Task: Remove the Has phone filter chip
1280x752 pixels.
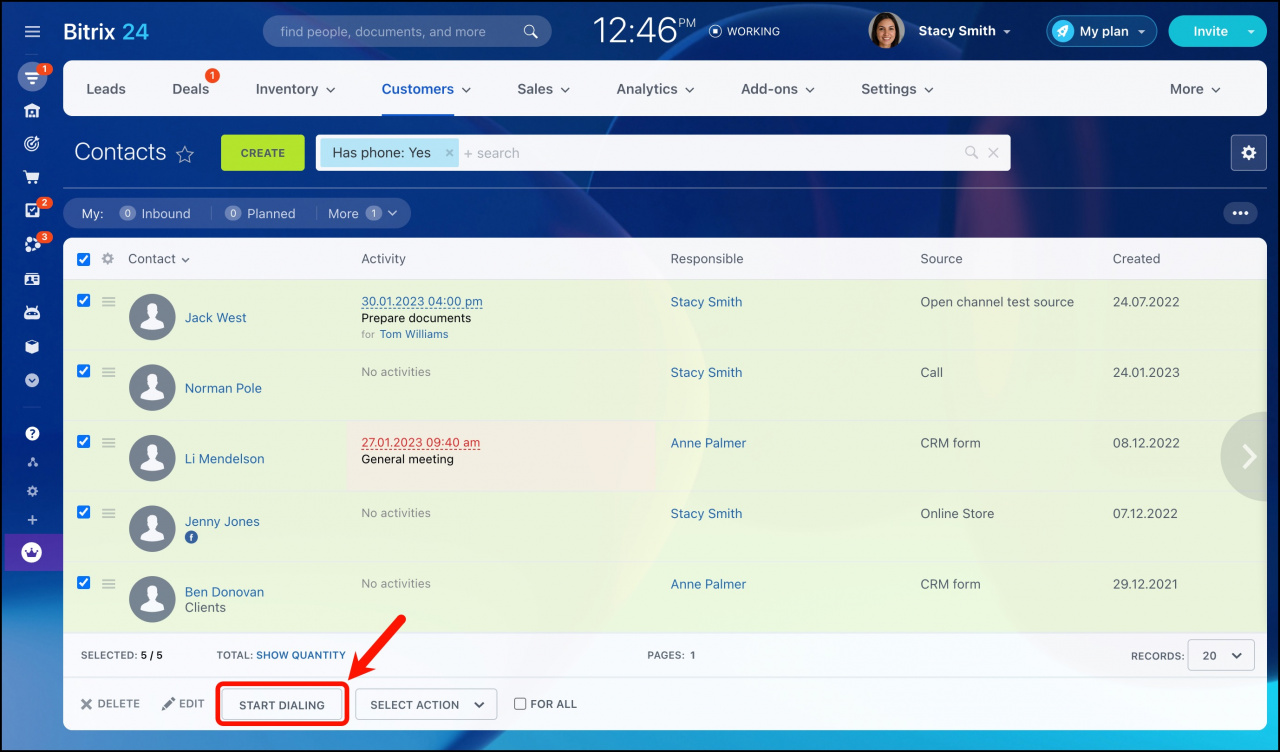Action: (449, 153)
